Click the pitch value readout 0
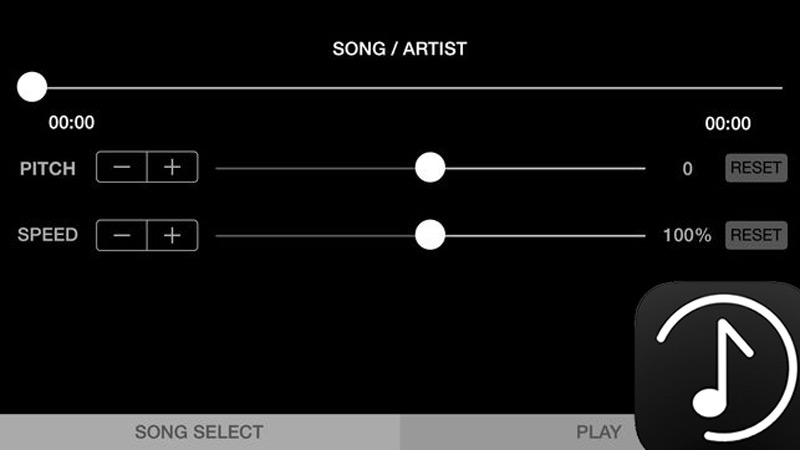Image resolution: width=800 pixels, height=450 pixels. click(687, 169)
